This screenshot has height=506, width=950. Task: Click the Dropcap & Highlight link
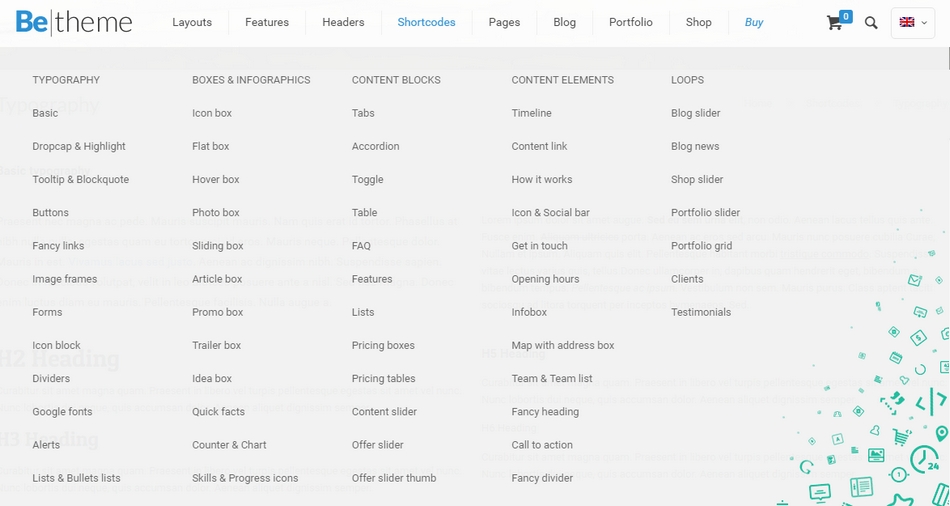(79, 146)
